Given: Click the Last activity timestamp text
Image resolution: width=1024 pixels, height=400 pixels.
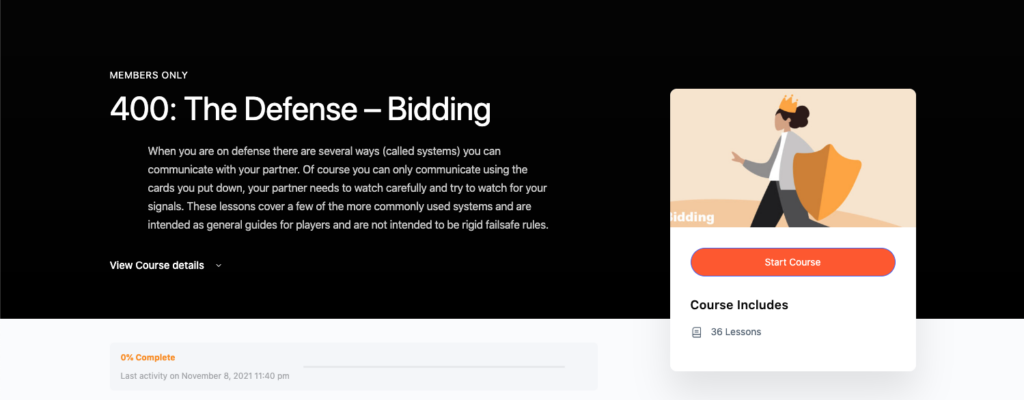Looking at the screenshot, I should pyautogui.click(x=205, y=376).
